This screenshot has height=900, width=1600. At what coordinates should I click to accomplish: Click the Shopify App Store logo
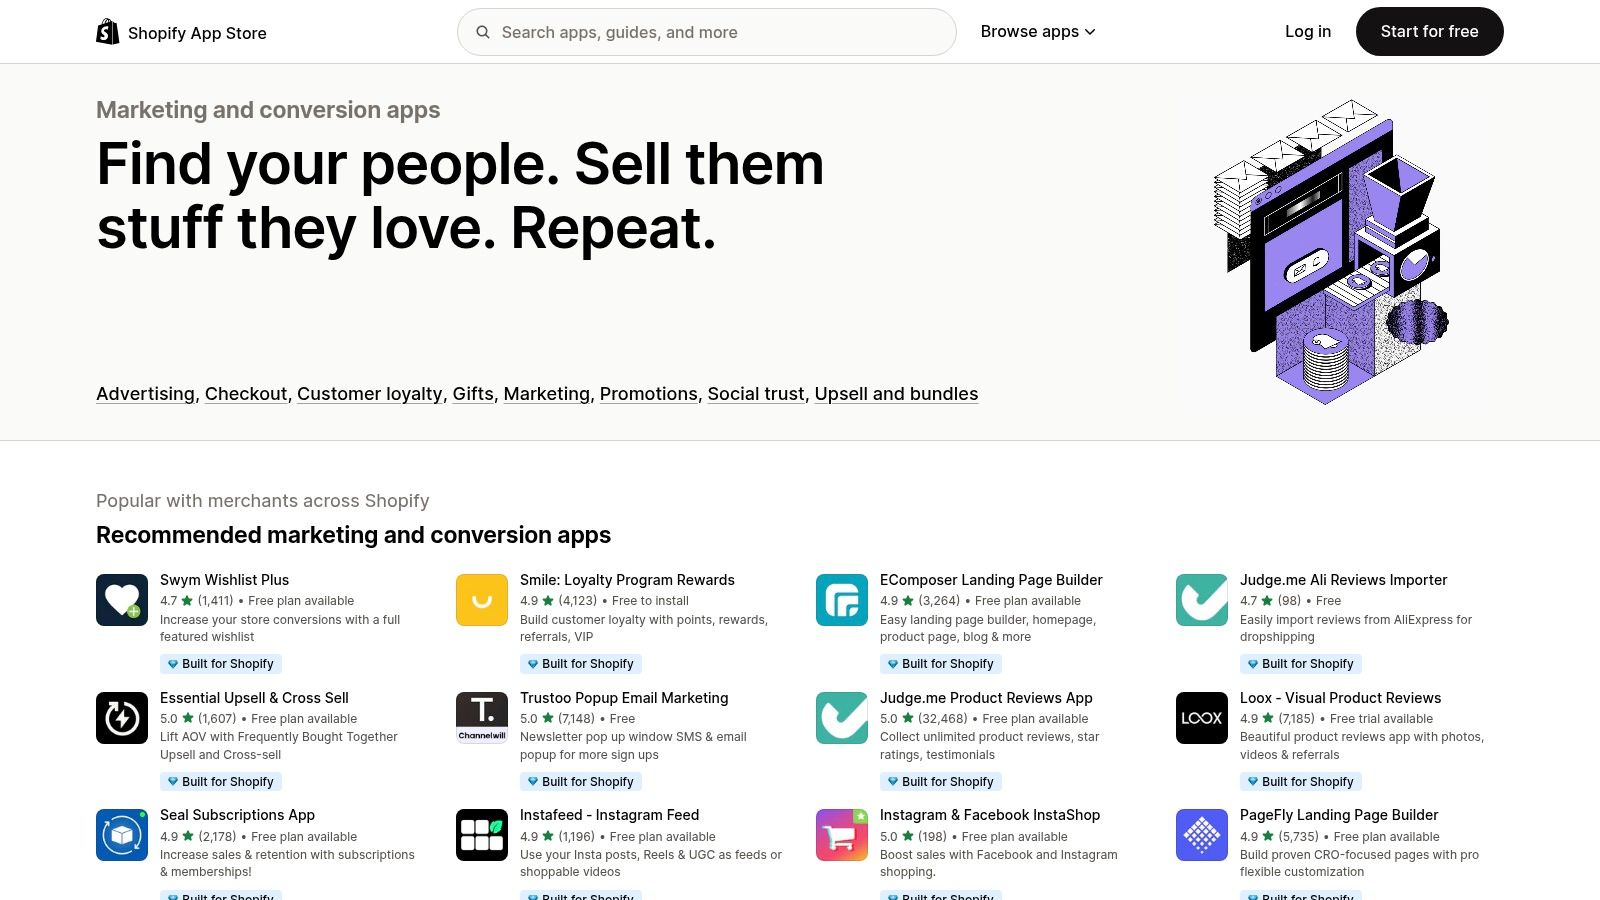(180, 31)
